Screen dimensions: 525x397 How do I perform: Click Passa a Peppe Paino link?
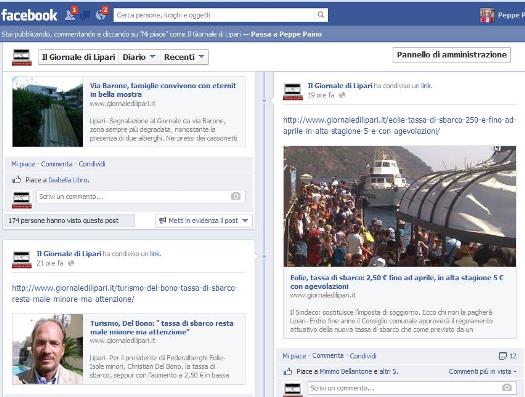tap(286, 34)
